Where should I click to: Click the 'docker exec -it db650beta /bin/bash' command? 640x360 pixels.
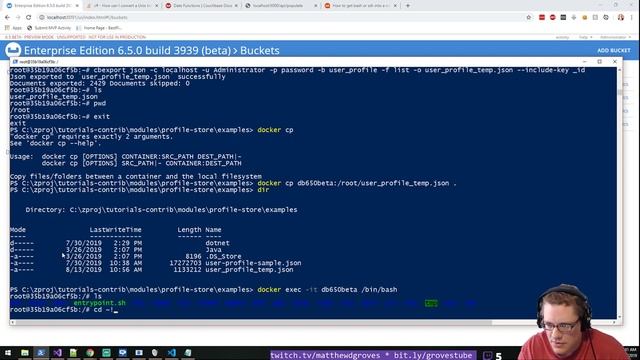[327, 290]
